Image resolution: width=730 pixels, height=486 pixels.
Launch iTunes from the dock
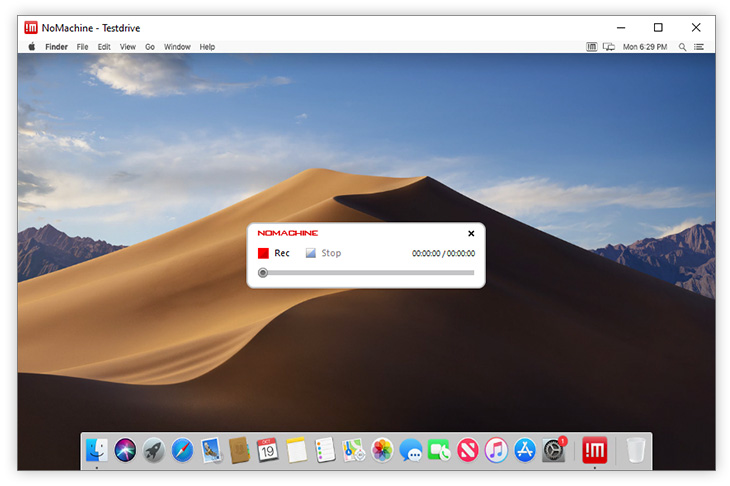pos(496,450)
